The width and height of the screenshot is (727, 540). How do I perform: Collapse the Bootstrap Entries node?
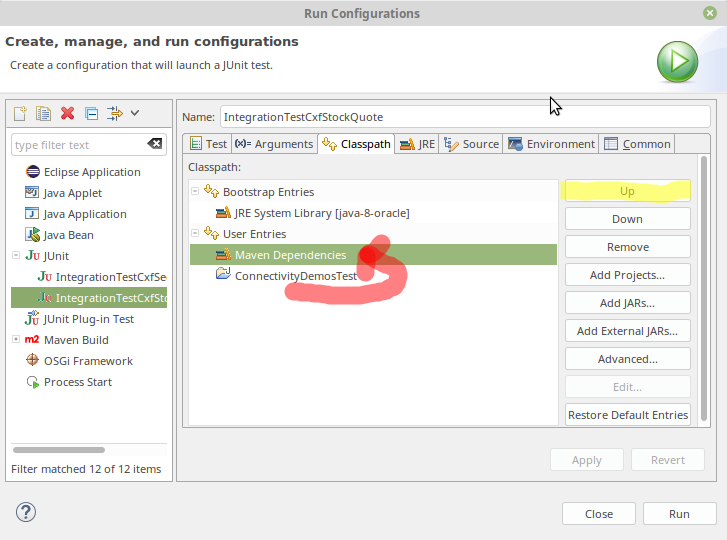point(195,191)
